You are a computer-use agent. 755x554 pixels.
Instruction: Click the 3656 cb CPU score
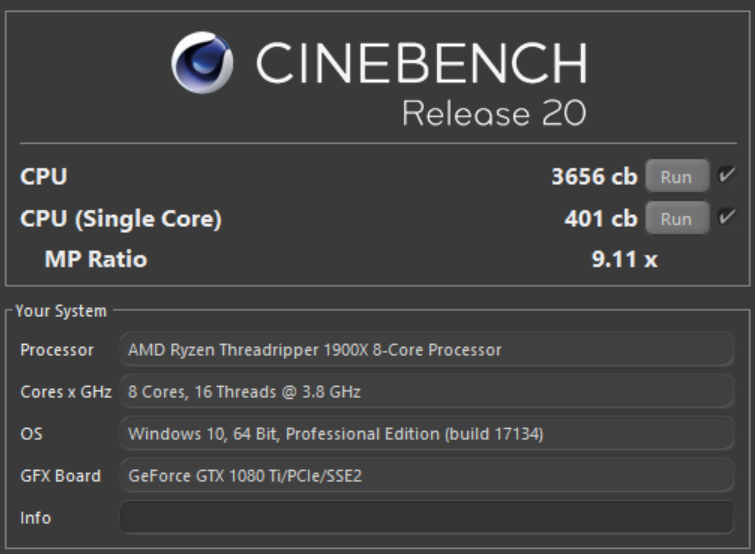click(x=593, y=177)
